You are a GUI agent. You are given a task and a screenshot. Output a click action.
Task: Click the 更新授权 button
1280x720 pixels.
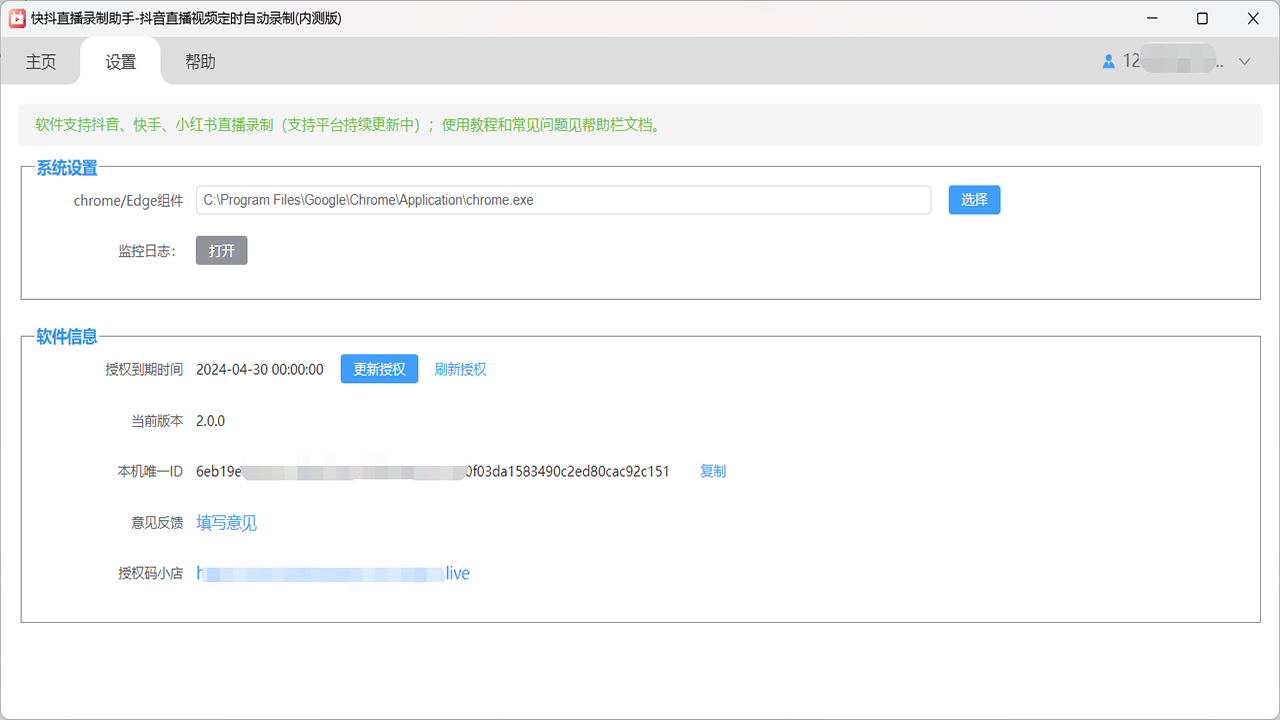379,369
